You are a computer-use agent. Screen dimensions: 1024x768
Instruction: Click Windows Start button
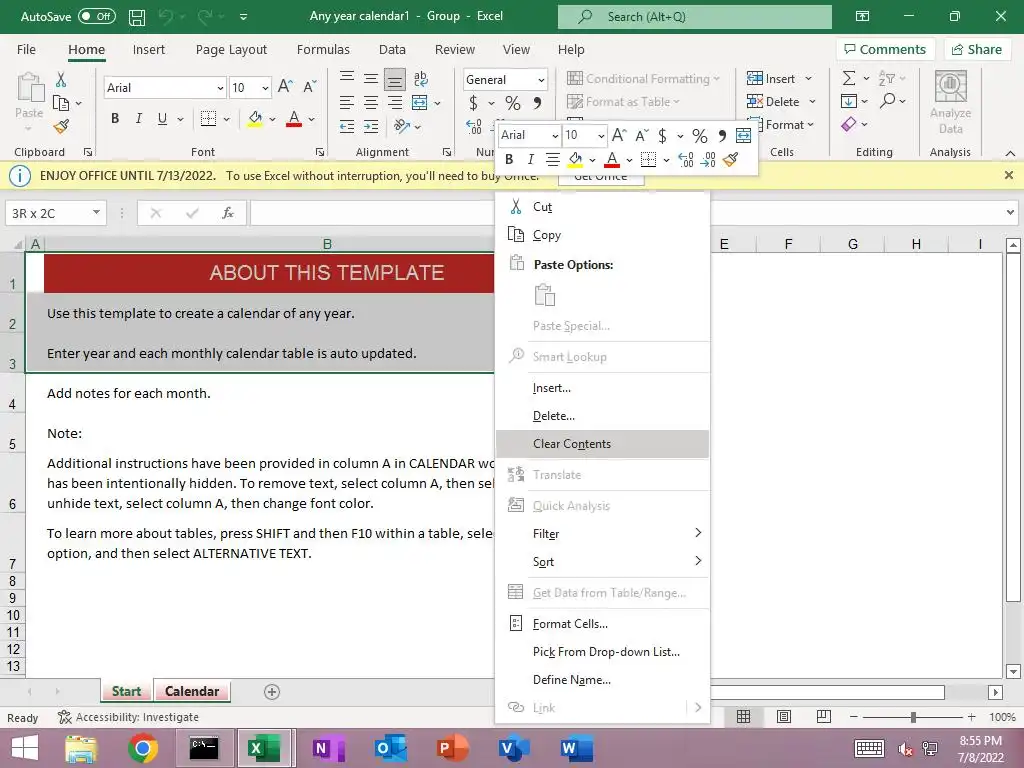[x=25, y=748]
